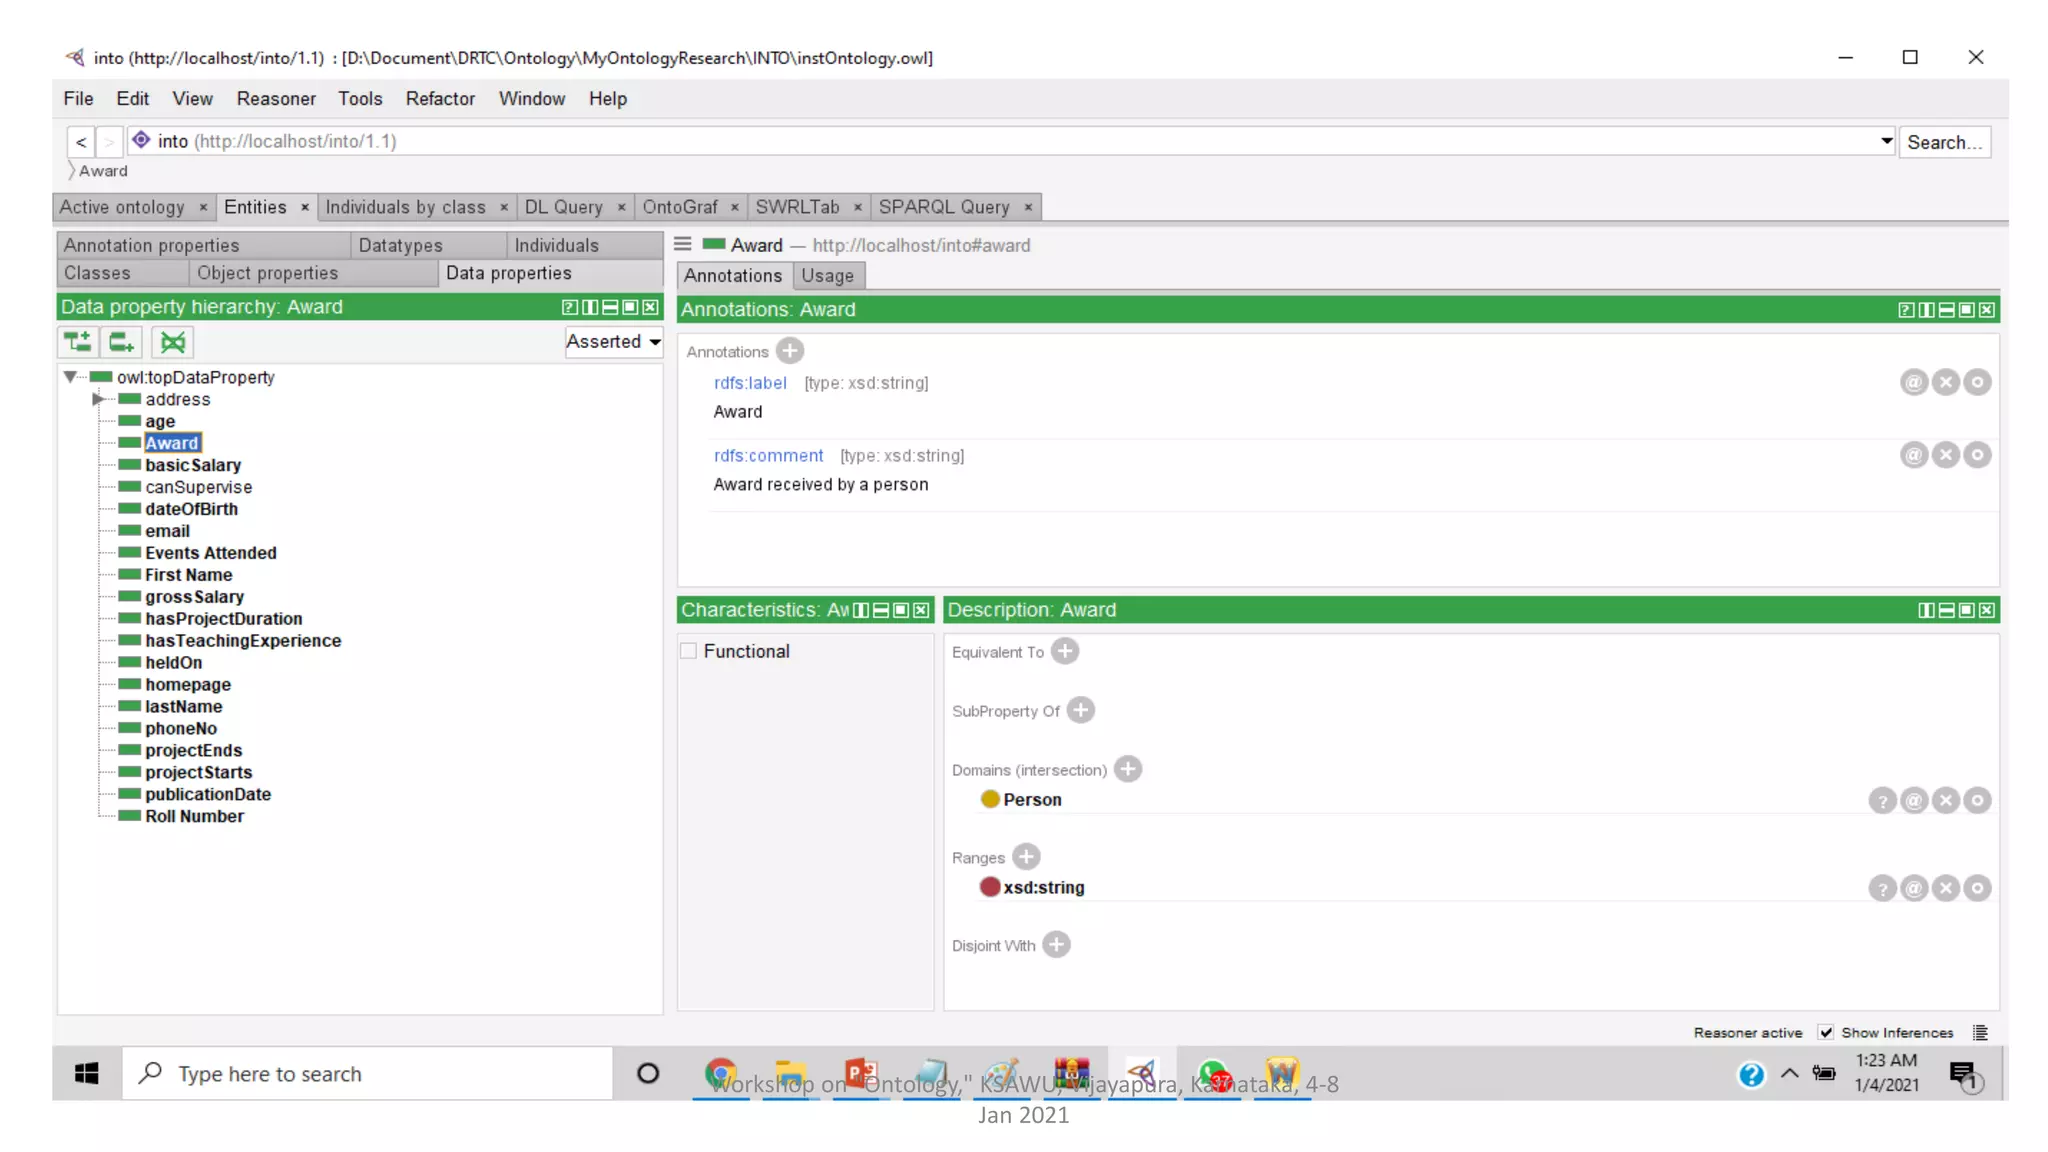Screen dimensions: 2048x1152
Task: Open the Reasoner menu
Action: coord(275,98)
